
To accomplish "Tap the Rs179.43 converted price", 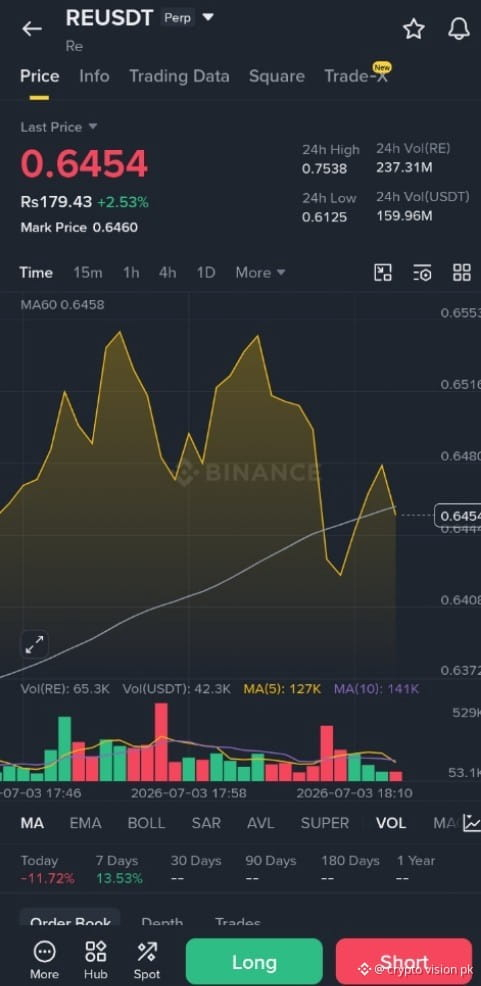I will (56, 202).
